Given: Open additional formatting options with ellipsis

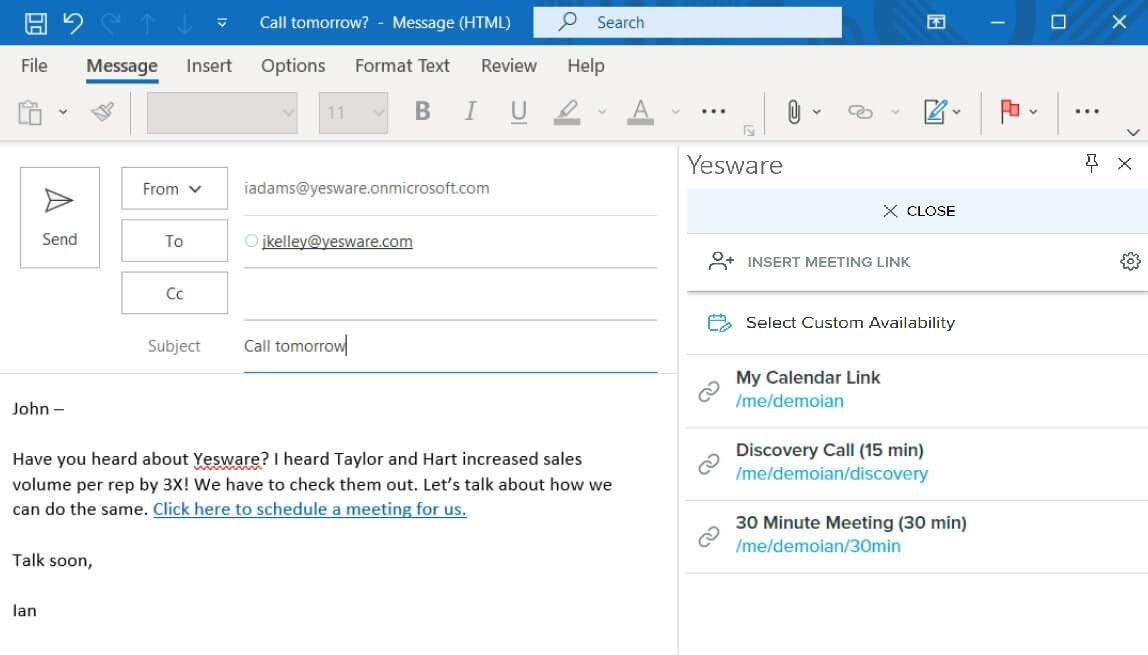Looking at the screenshot, I should tap(713, 111).
